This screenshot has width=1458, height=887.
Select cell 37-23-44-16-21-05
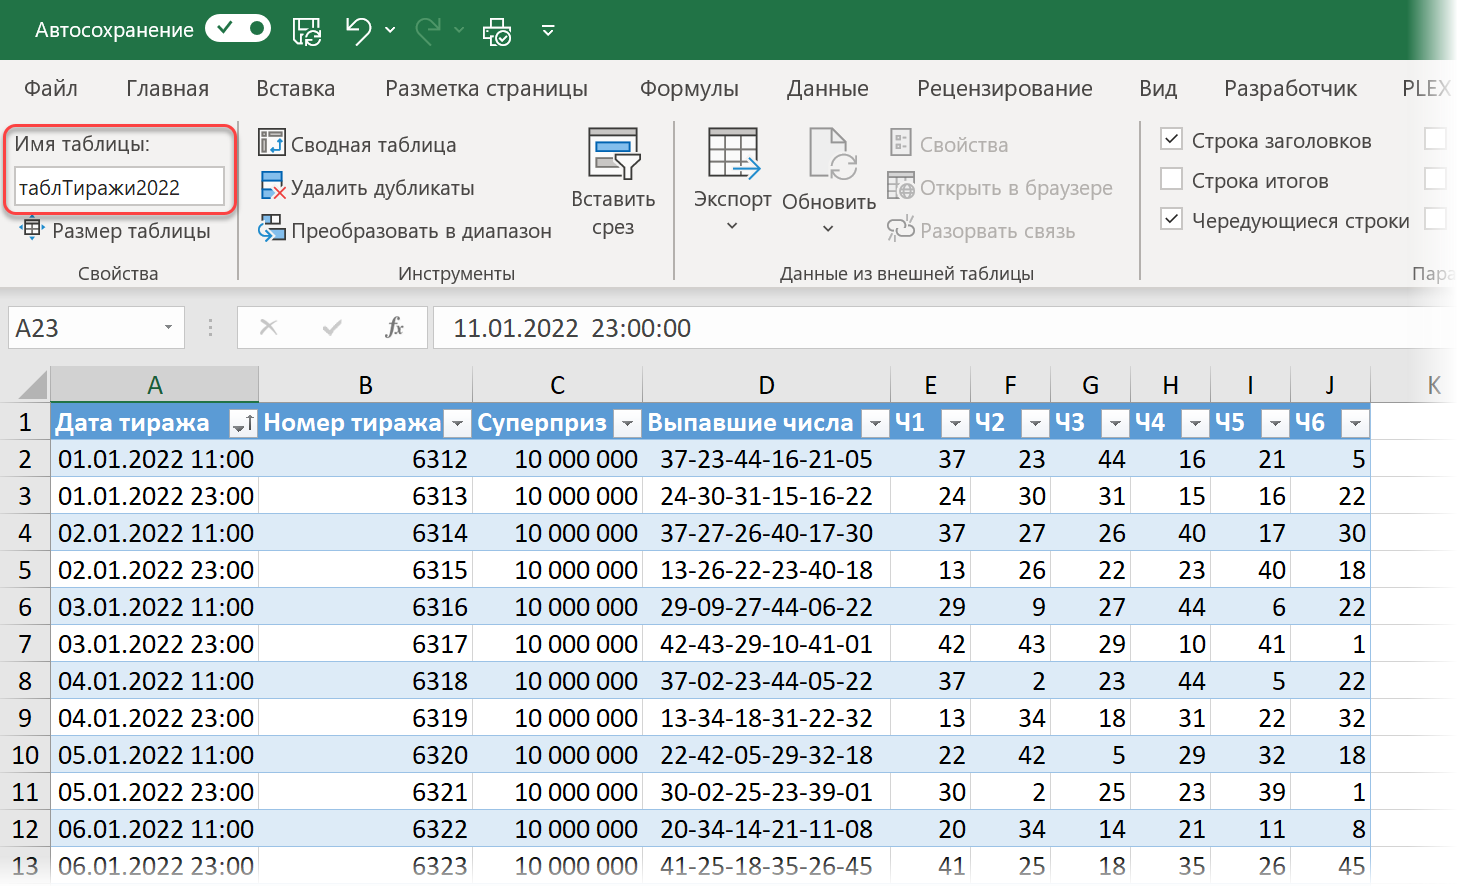coord(766,459)
